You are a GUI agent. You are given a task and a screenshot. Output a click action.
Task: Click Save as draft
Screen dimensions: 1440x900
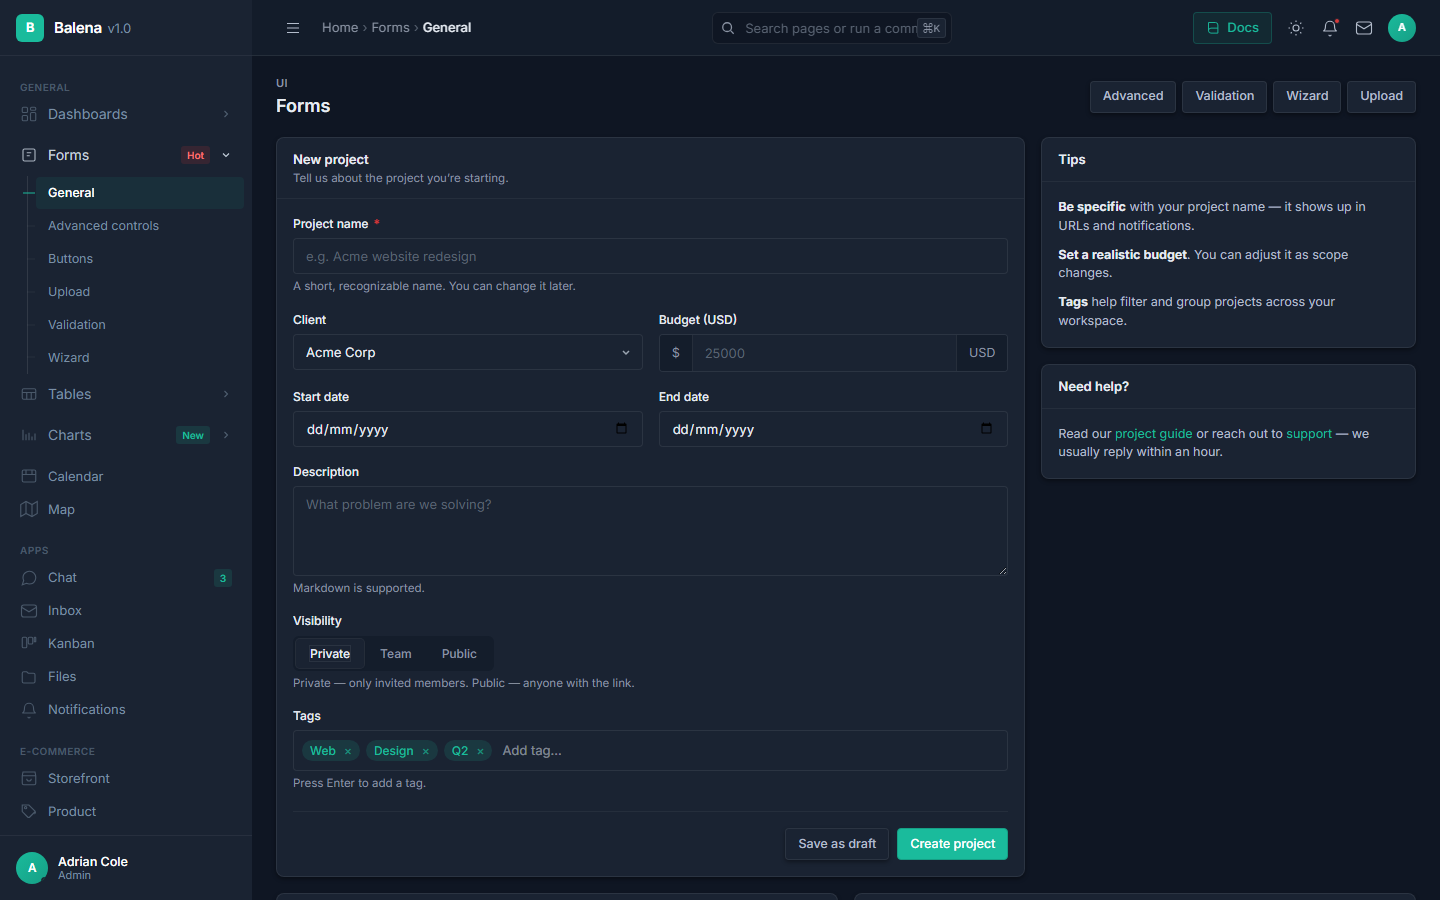(837, 844)
